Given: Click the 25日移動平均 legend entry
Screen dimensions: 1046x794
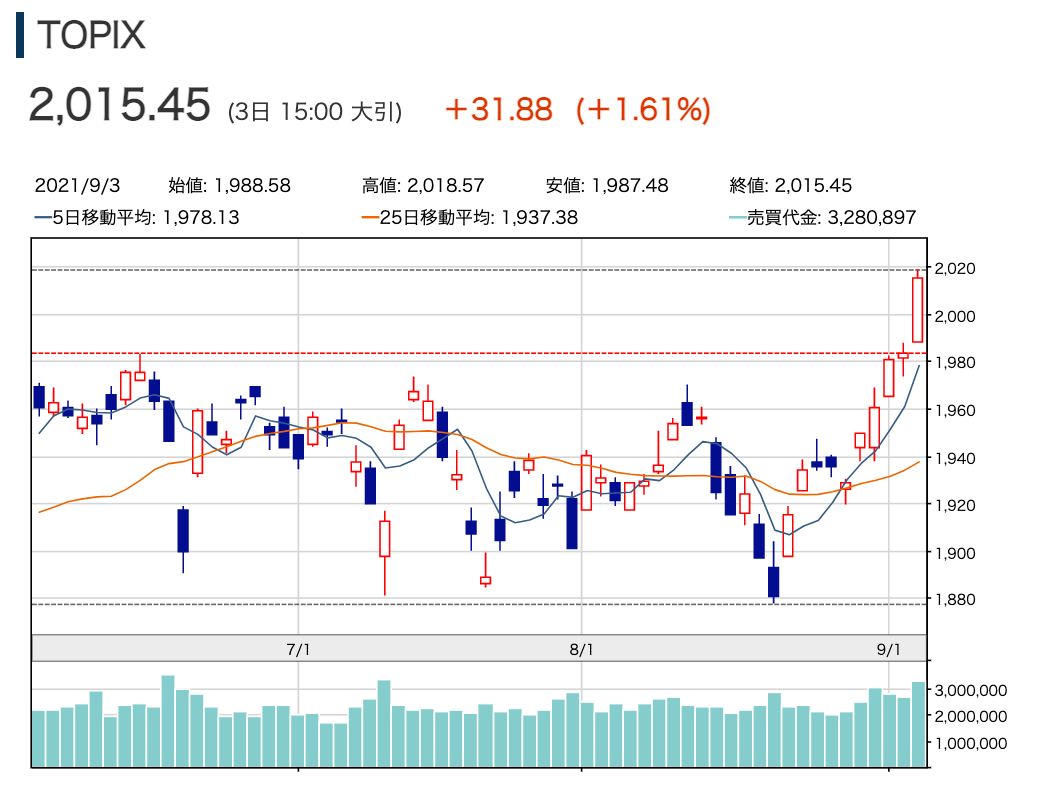Looking at the screenshot, I should tap(470, 217).
